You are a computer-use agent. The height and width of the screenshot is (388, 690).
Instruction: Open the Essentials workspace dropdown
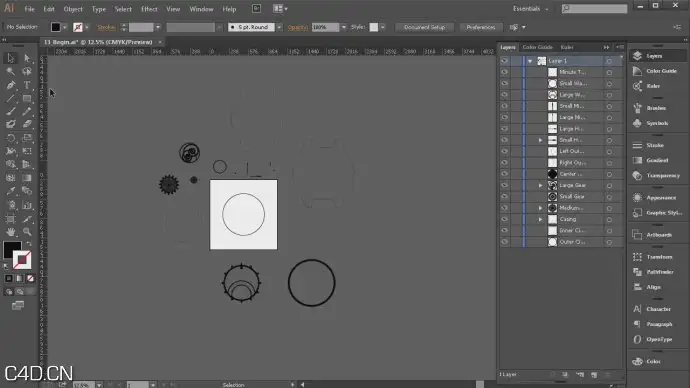531,9
